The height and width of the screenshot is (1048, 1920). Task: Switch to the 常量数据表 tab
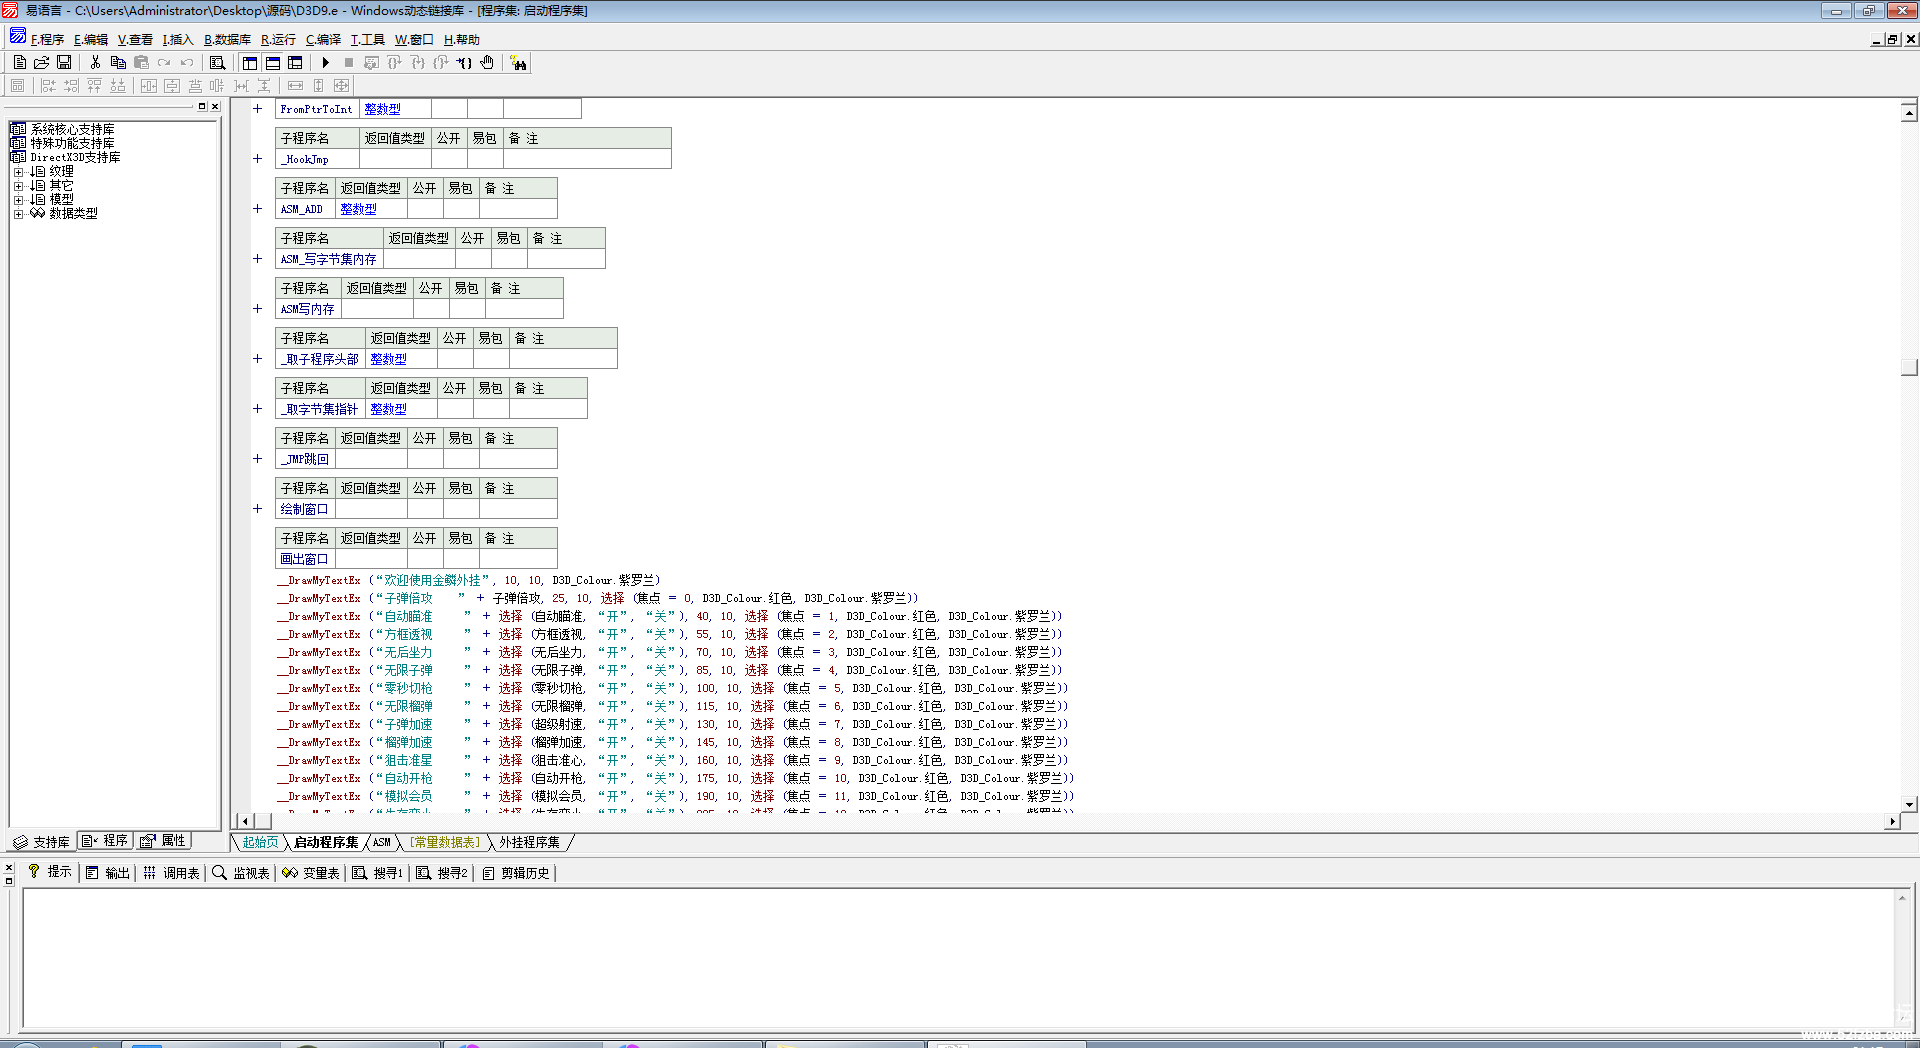tap(445, 843)
